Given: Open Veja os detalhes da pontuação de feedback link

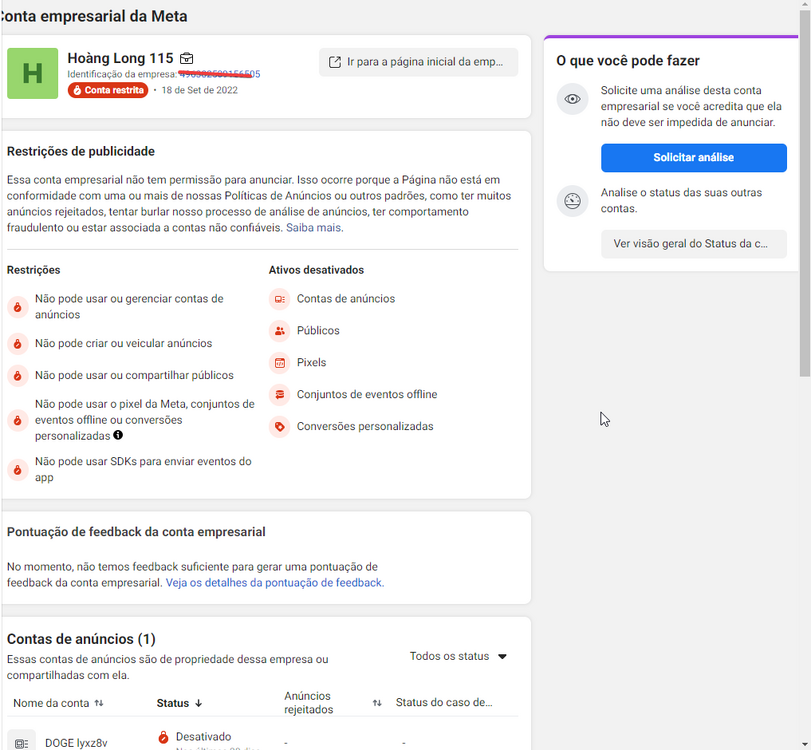Looking at the screenshot, I should point(275,582).
